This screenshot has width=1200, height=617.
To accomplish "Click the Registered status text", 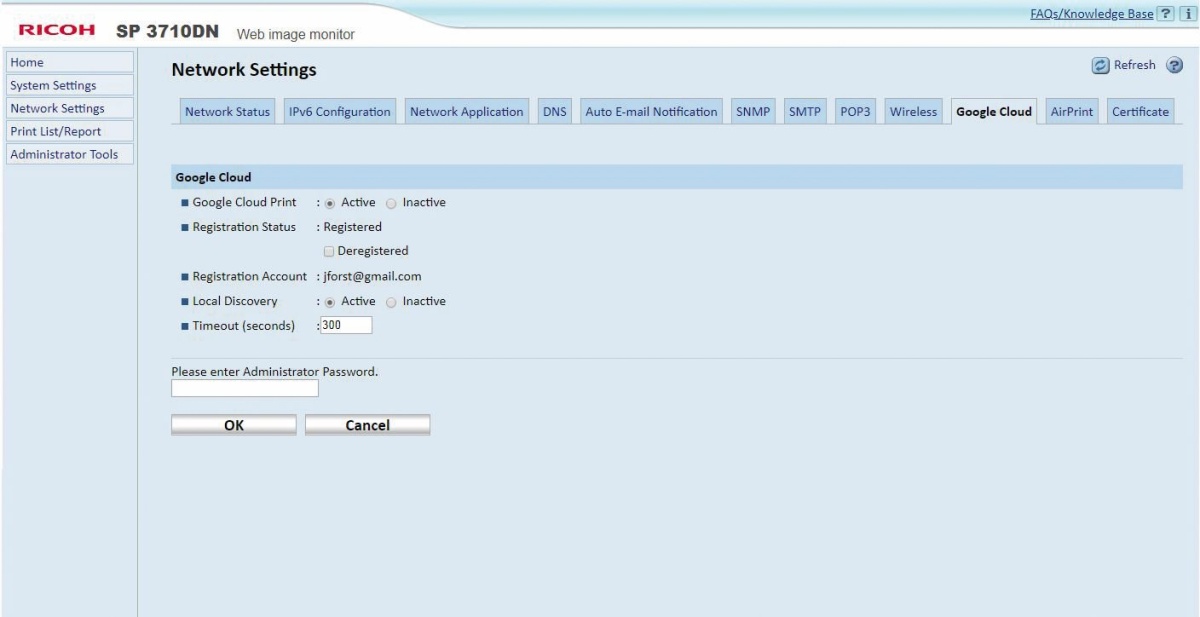I will [x=352, y=227].
